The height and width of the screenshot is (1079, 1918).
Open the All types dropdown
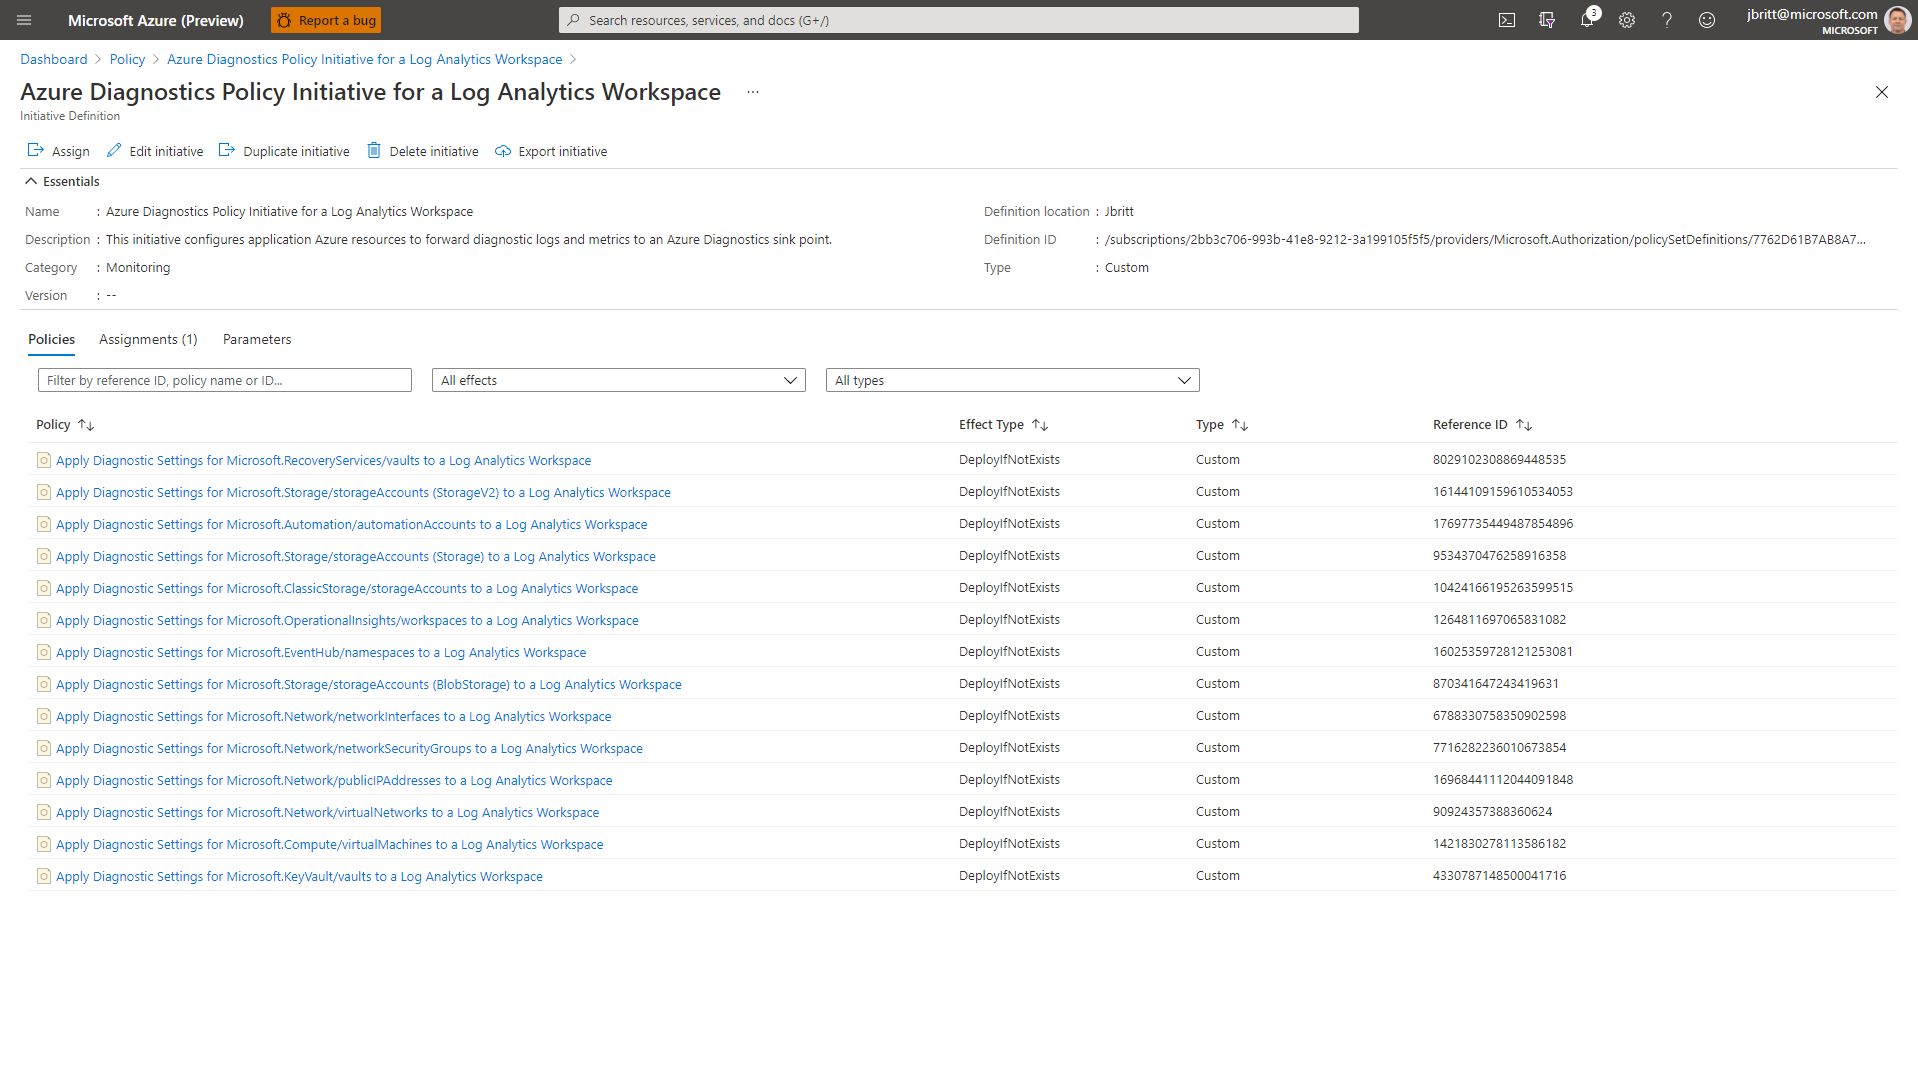click(1013, 380)
